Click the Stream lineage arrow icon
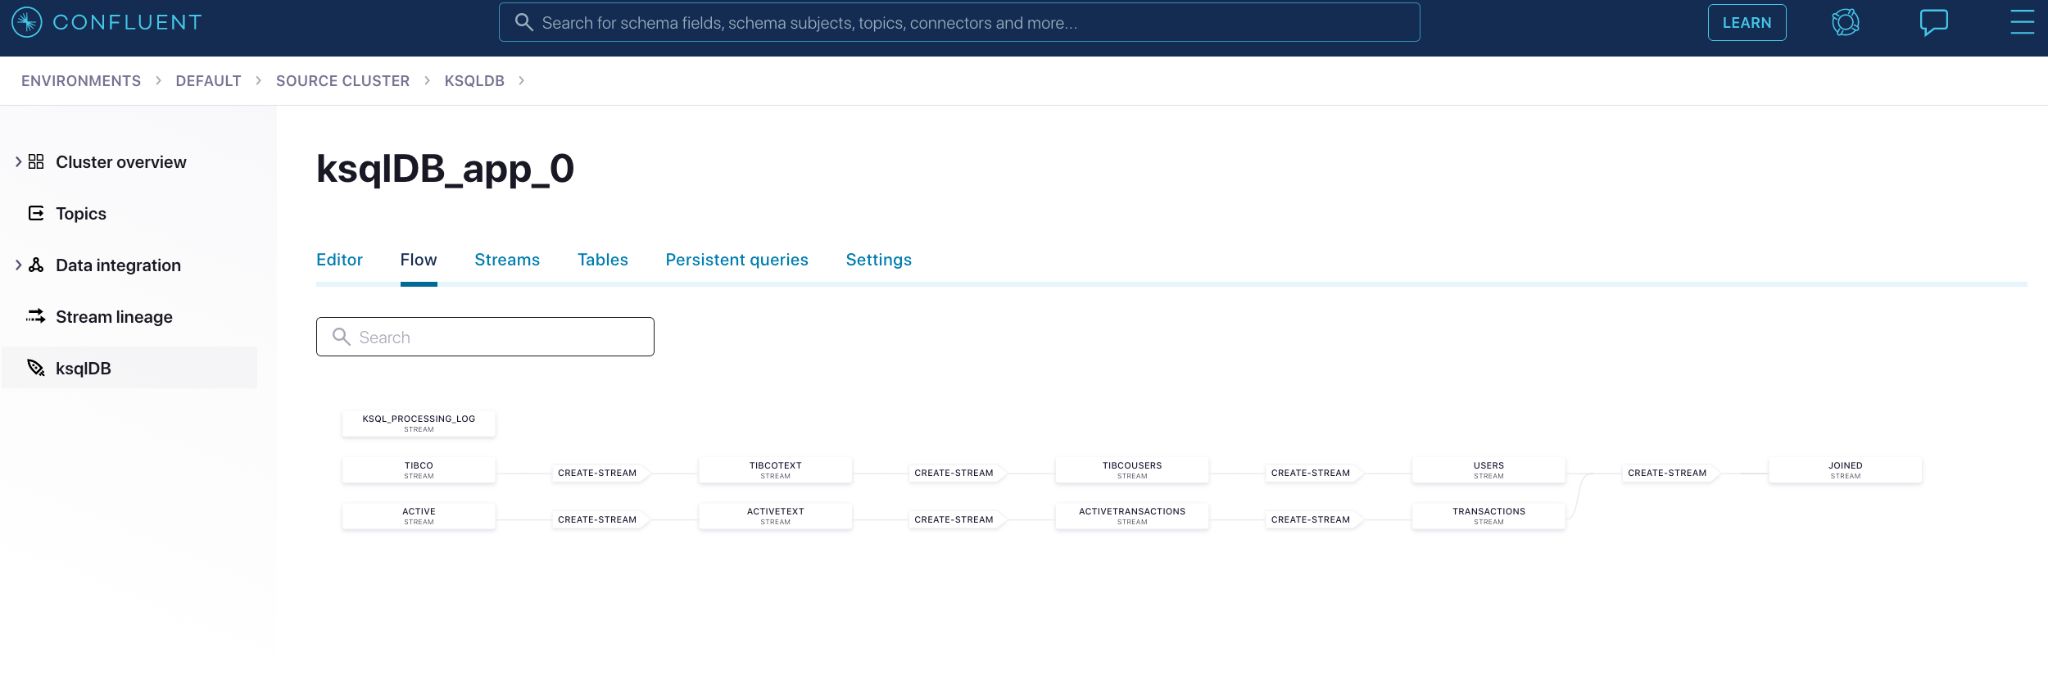 (x=36, y=316)
